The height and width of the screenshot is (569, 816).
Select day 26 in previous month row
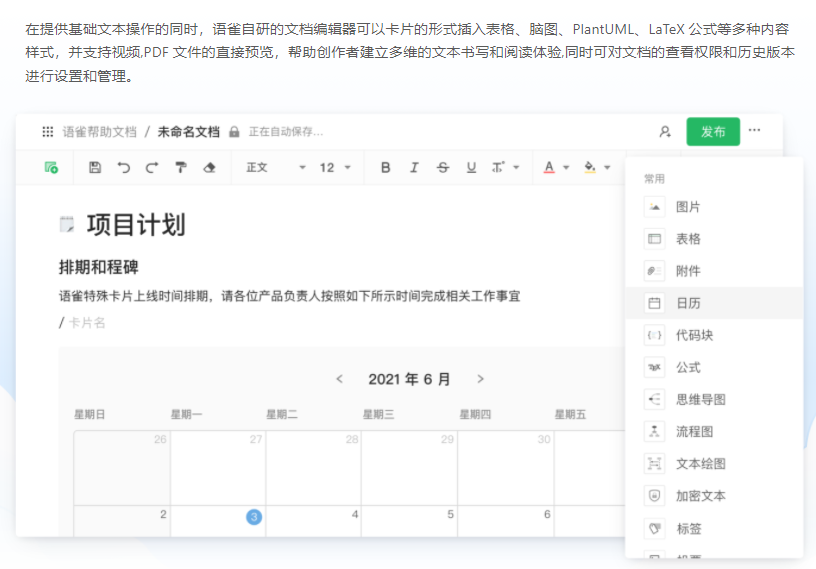pyautogui.click(x=160, y=439)
